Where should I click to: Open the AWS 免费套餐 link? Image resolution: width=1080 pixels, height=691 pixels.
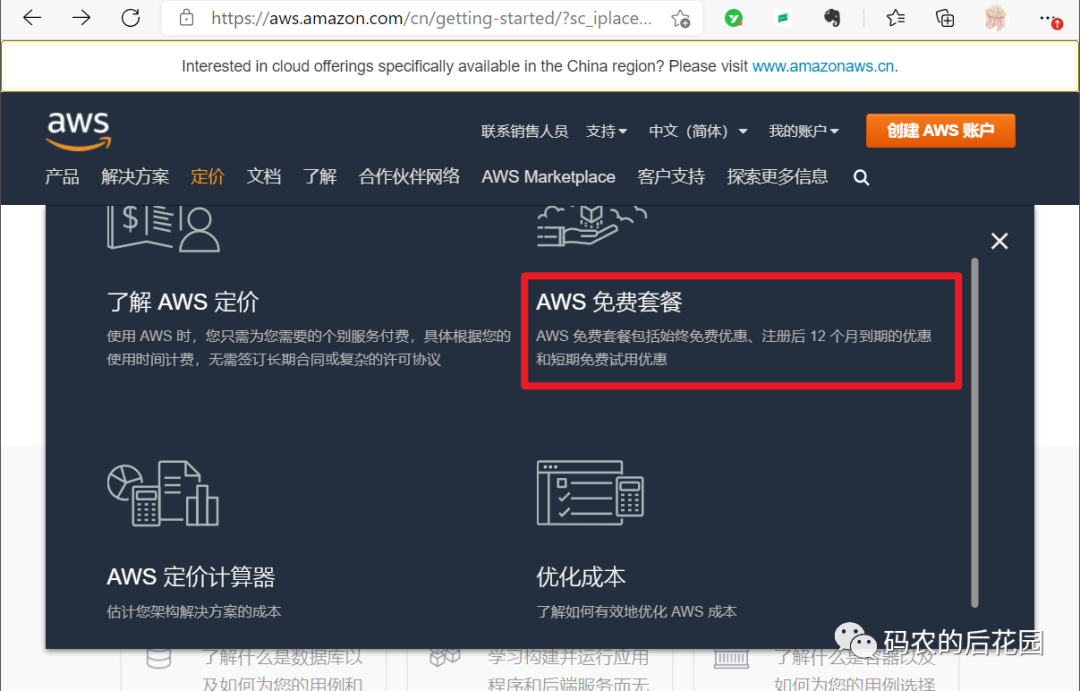click(609, 302)
